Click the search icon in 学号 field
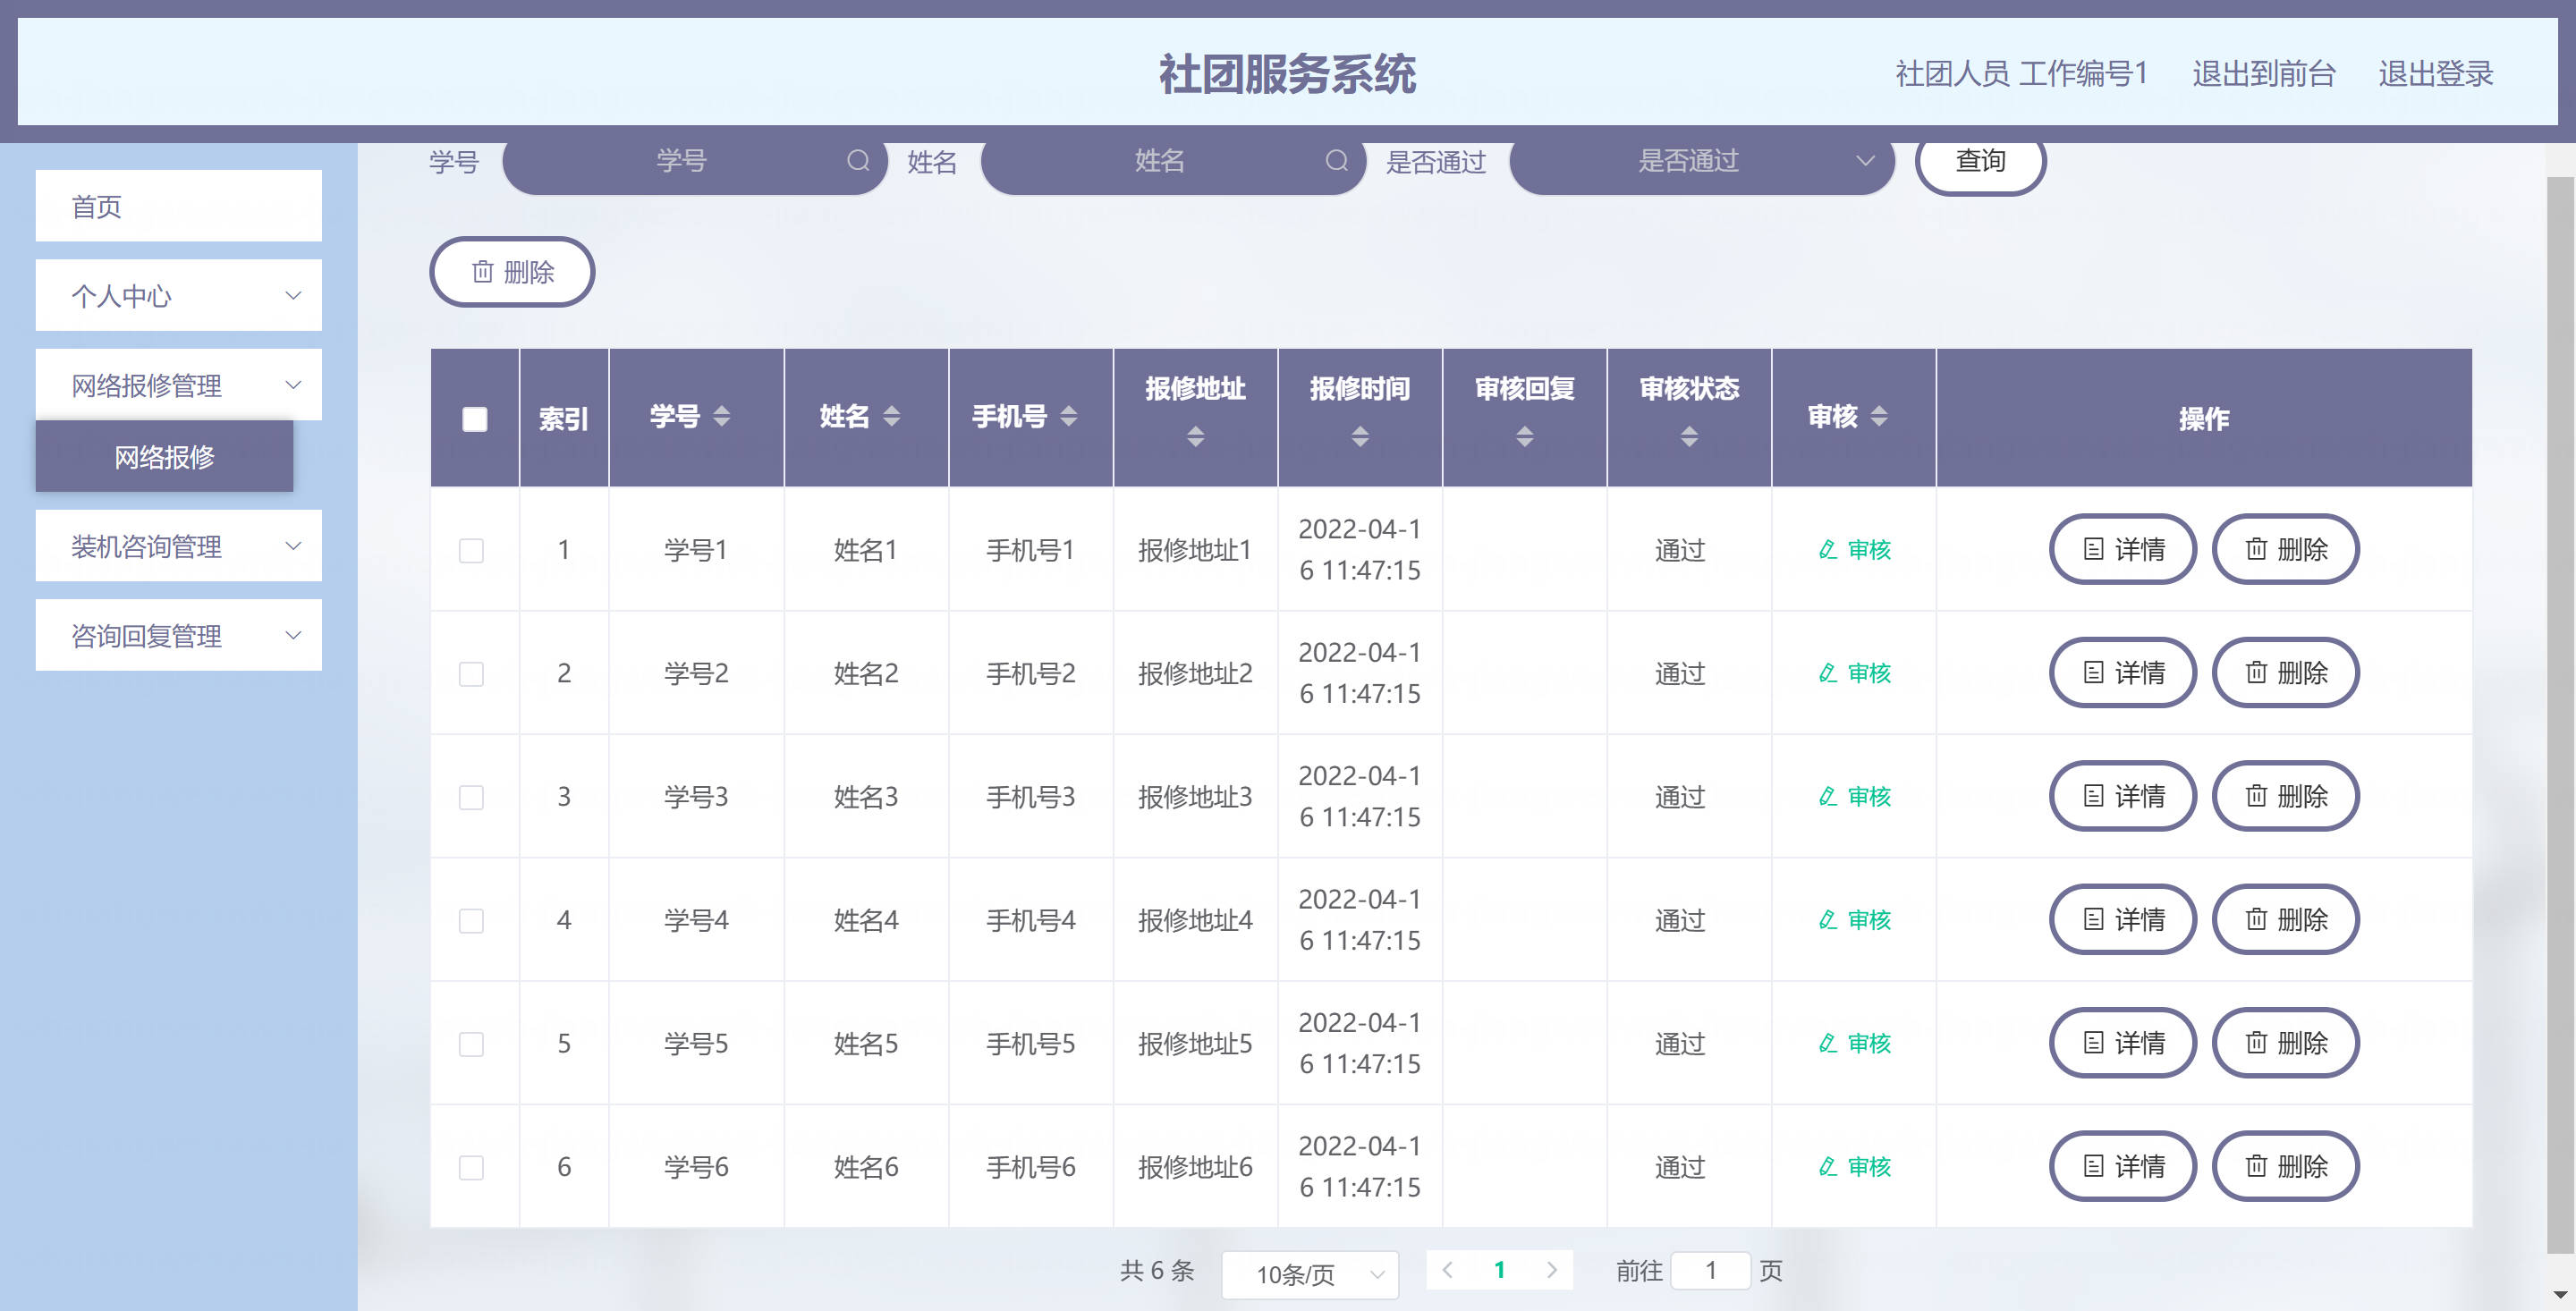Image resolution: width=2576 pixels, height=1311 pixels. pos(858,161)
